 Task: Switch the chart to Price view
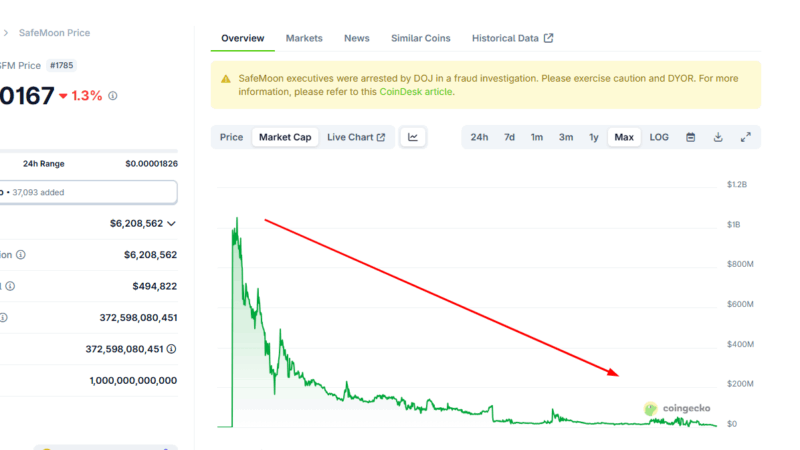click(231, 137)
